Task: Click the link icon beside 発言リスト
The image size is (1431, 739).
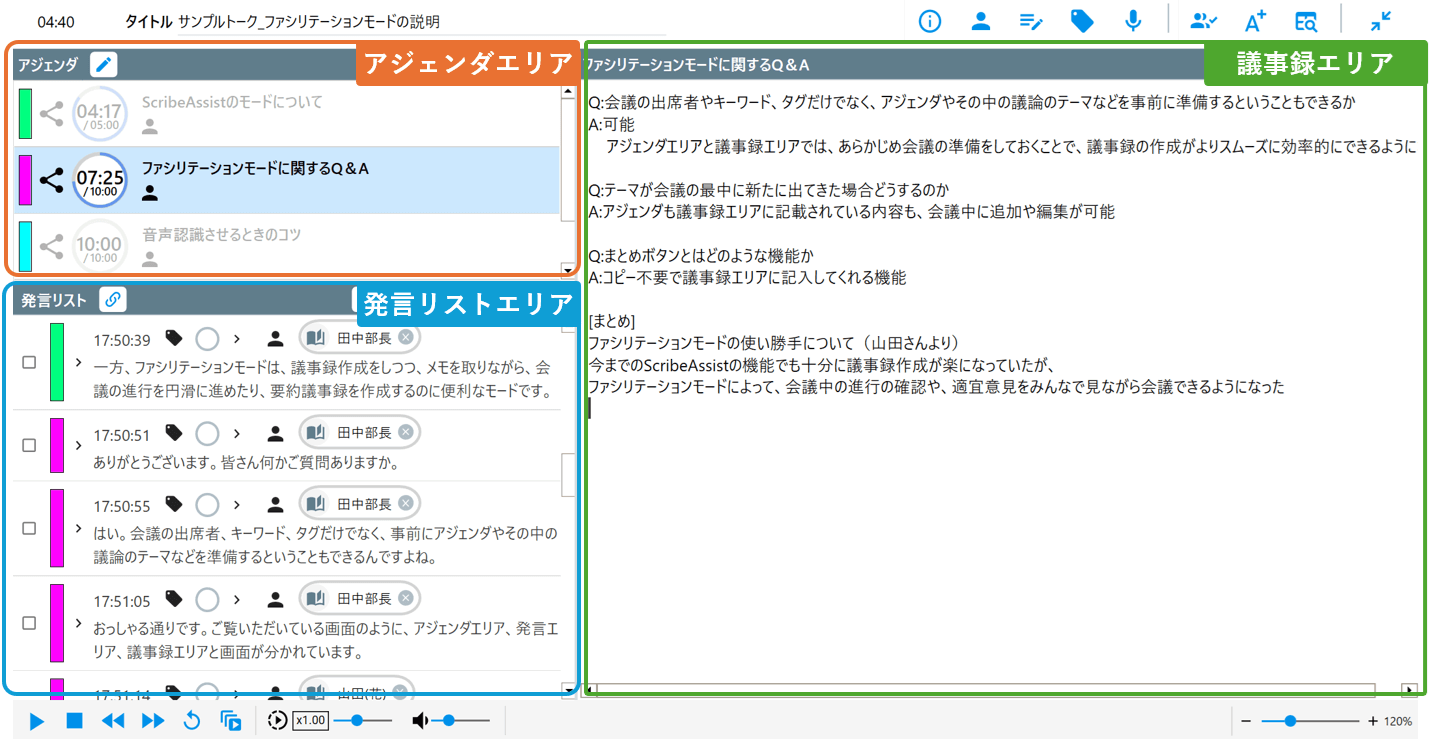Action: tap(113, 299)
